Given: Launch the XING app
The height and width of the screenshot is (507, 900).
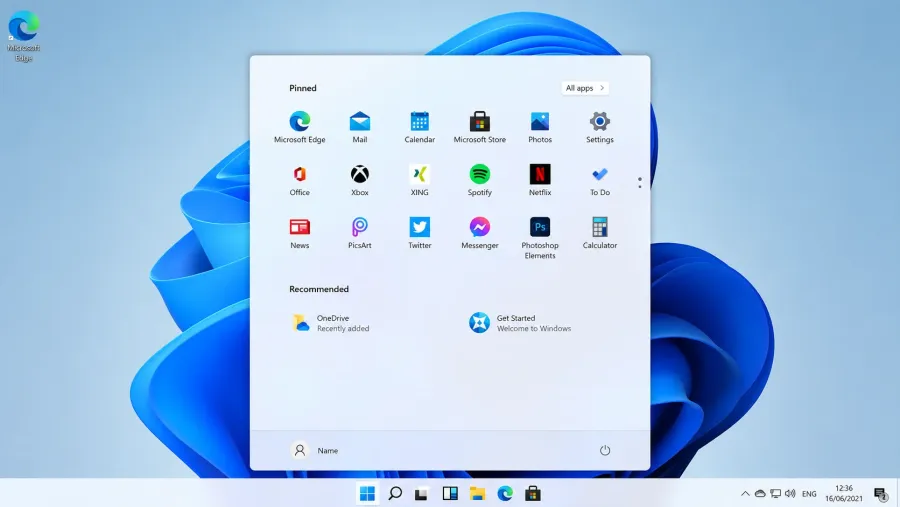Looking at the screenshot, I should pyautogui.click(x=420, y=180).
